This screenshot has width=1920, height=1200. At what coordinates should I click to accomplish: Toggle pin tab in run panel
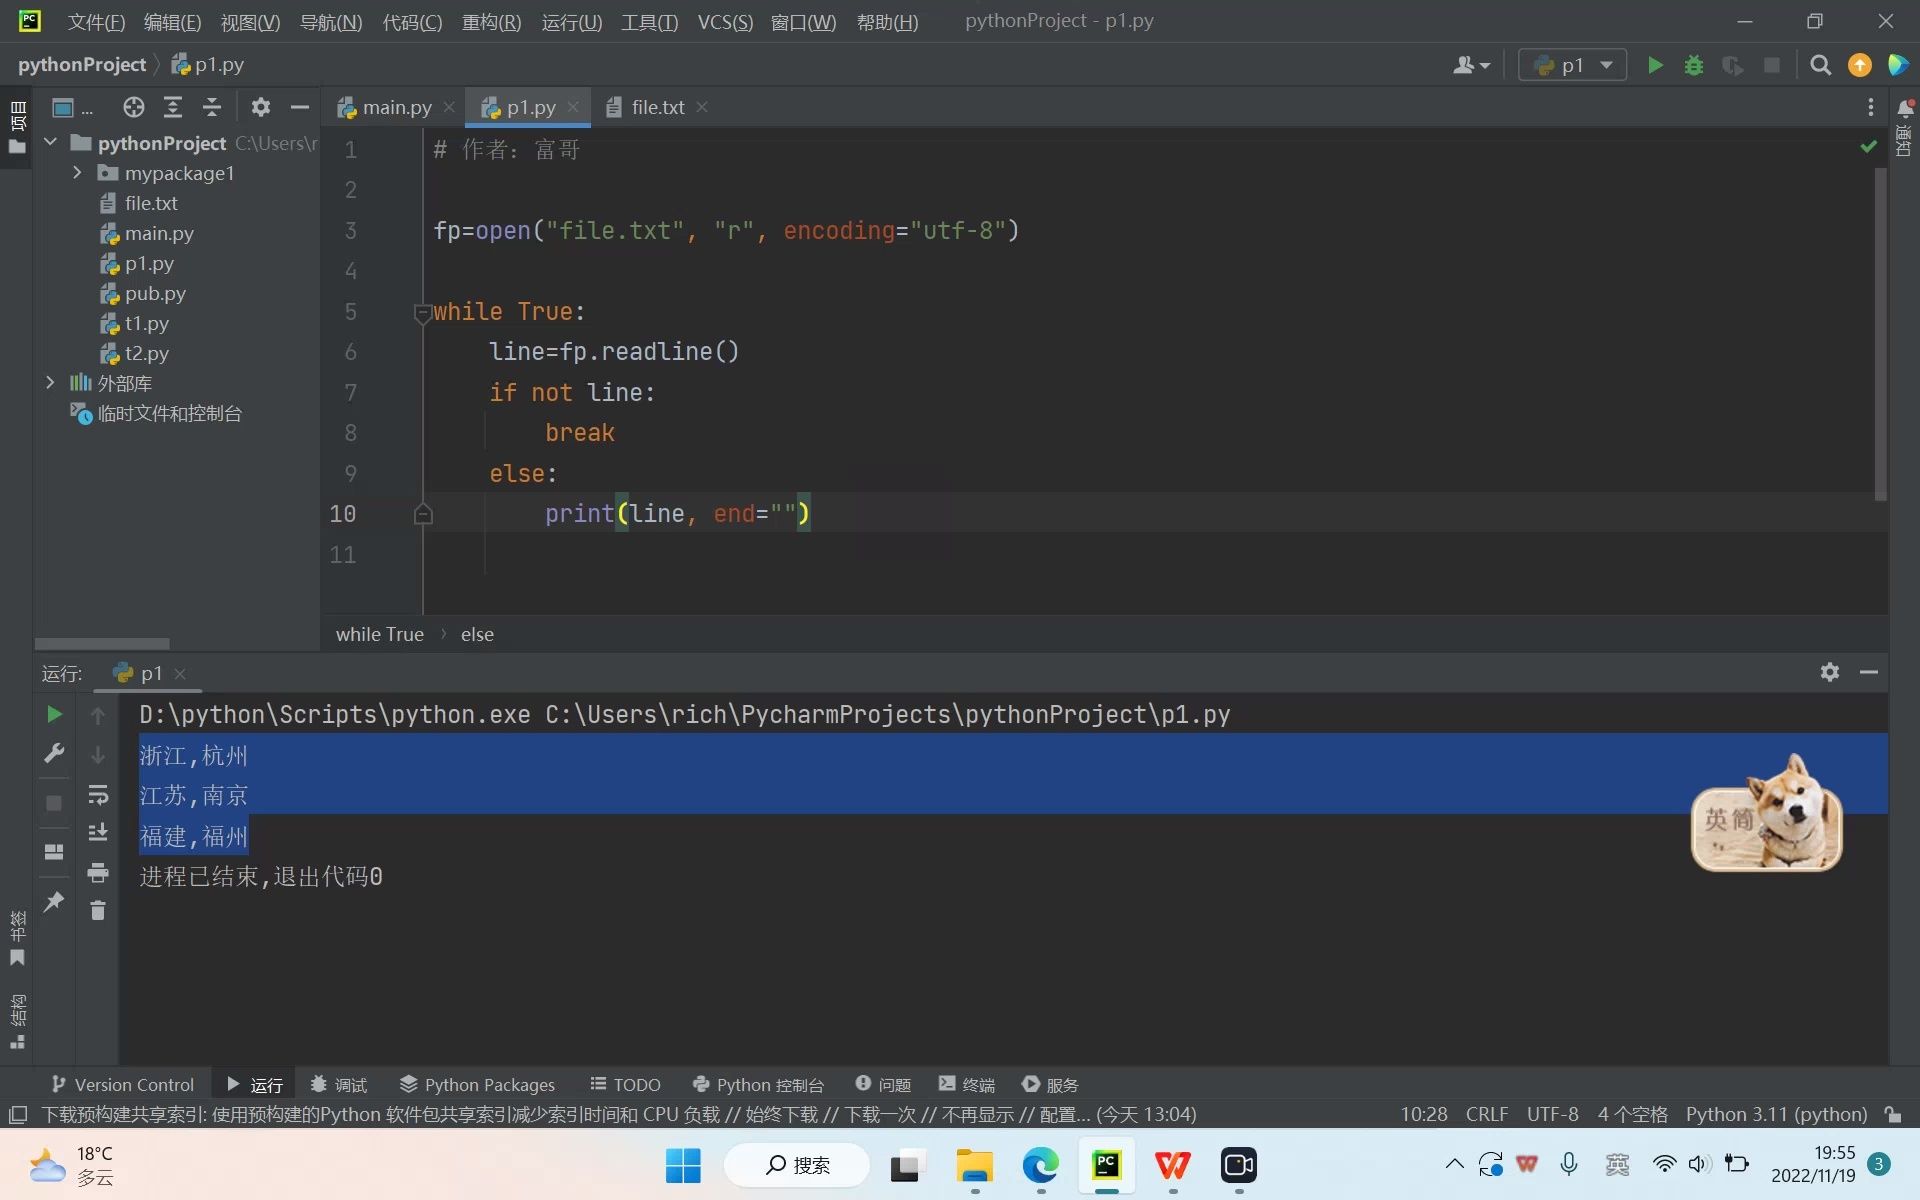(x=54, y=901)
